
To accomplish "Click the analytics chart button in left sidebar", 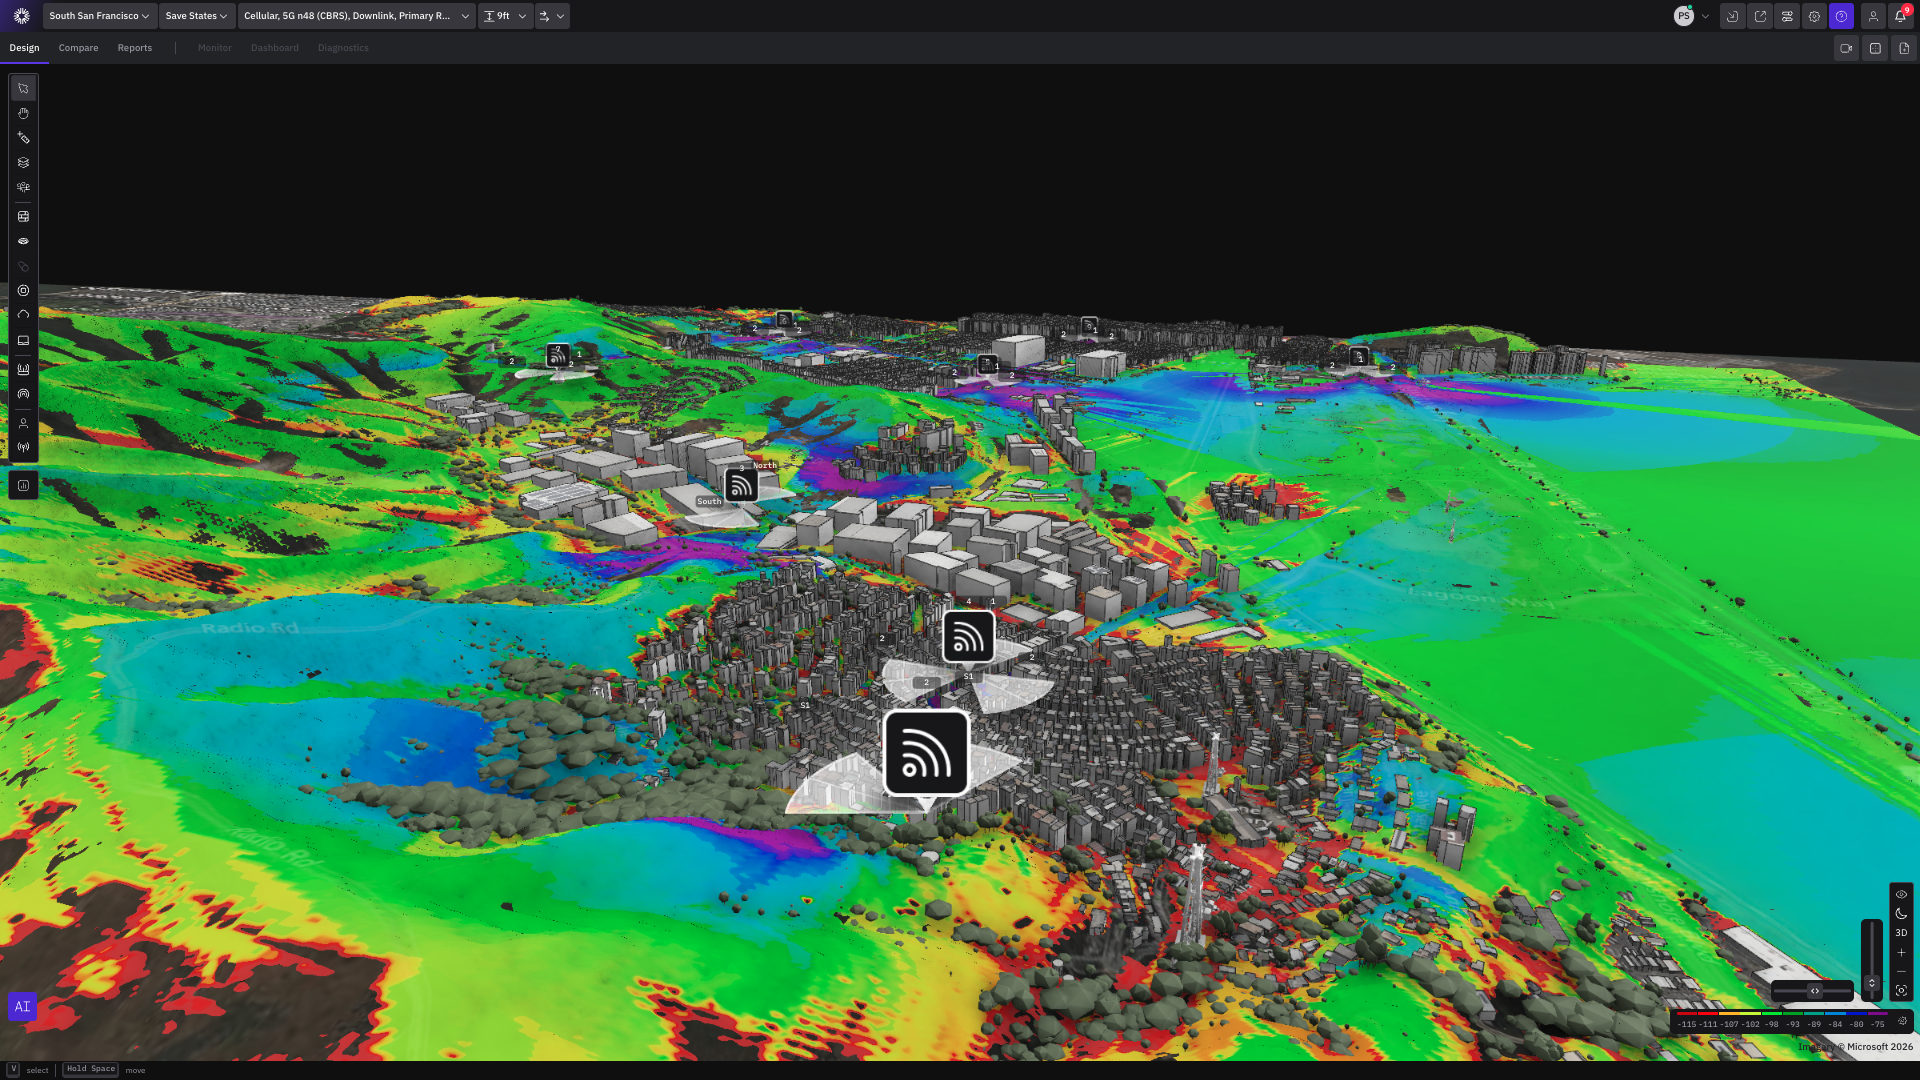I will pyautogui.click(x=23, y=485).
